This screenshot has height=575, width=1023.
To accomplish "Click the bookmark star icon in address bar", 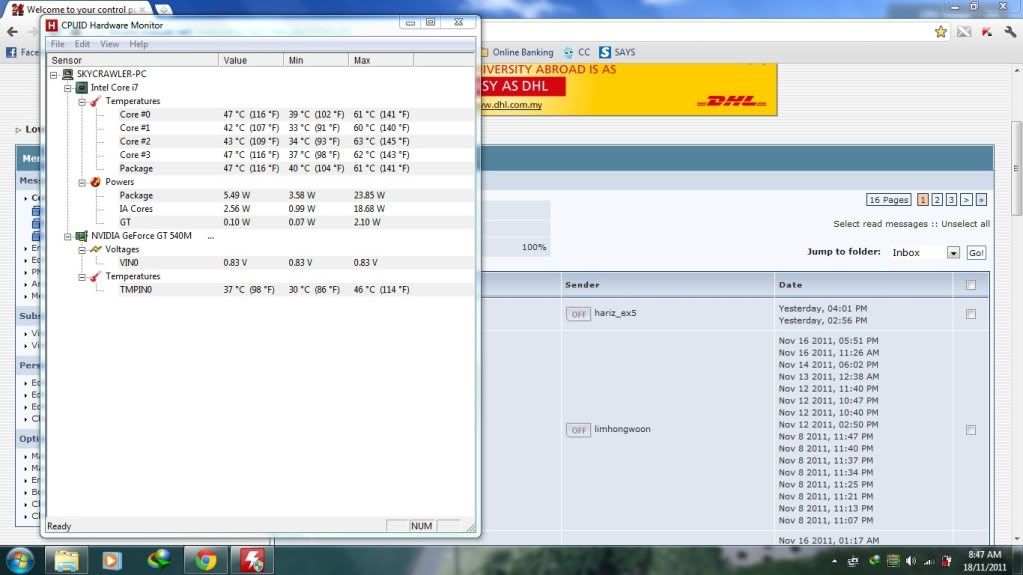I will (941, 32).
